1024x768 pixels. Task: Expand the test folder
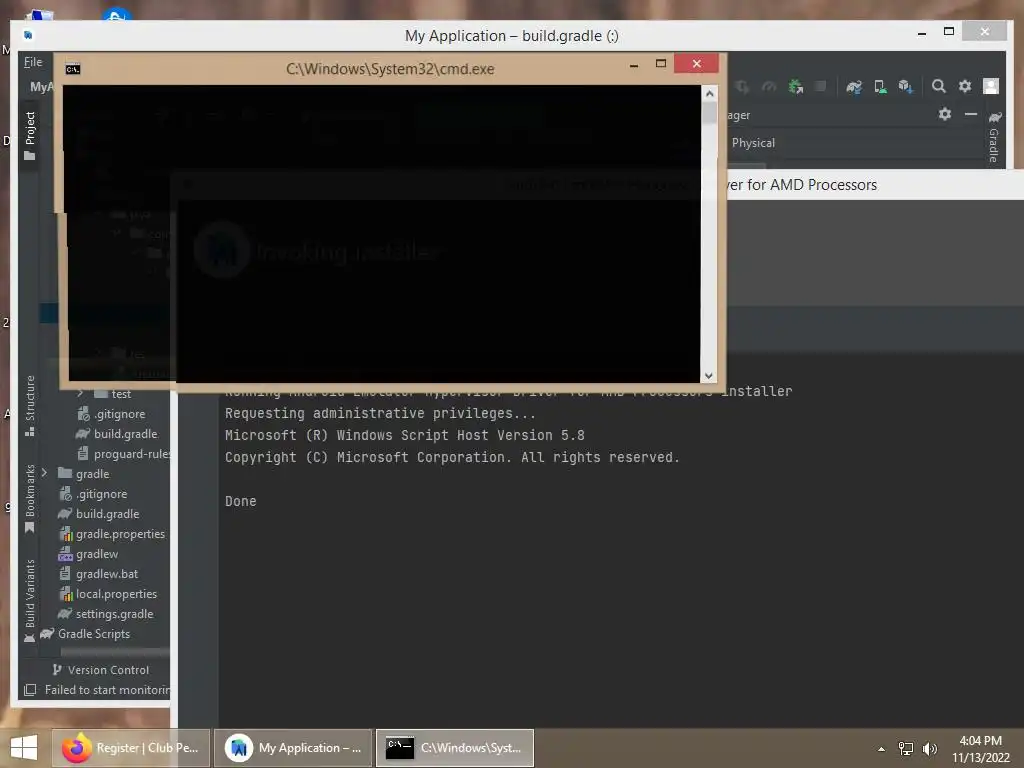[80, 394]
